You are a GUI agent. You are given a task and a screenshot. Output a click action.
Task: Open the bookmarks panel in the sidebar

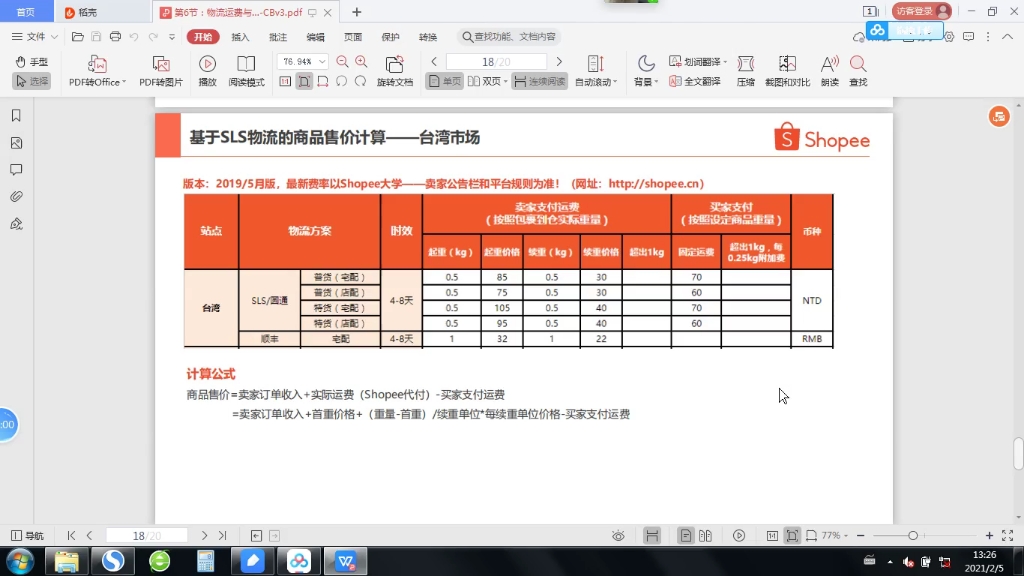[16, 117]
